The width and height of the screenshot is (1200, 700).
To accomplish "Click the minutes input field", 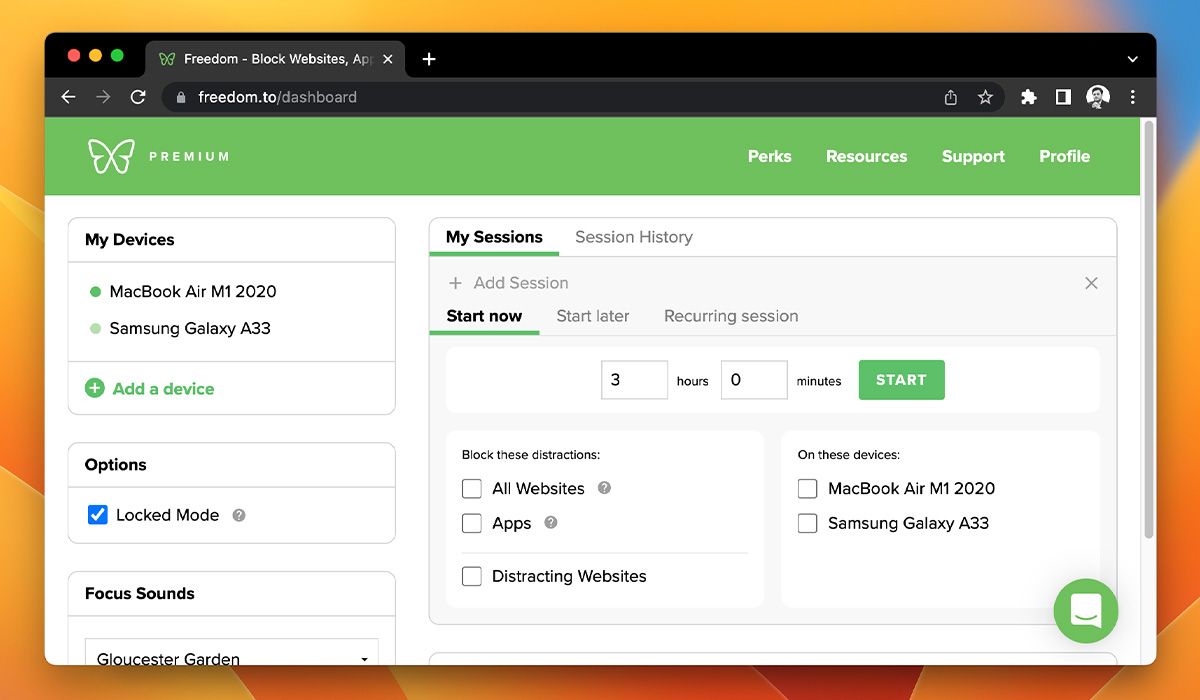I will tap(754, 380).
